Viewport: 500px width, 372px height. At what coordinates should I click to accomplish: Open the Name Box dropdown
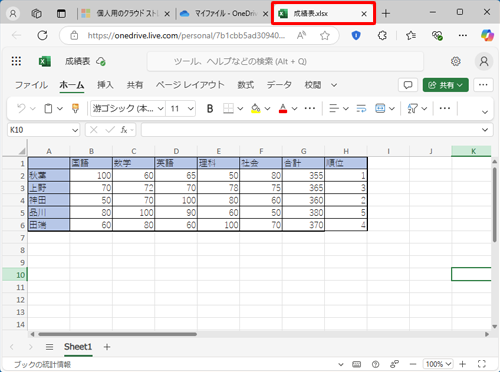75,130
